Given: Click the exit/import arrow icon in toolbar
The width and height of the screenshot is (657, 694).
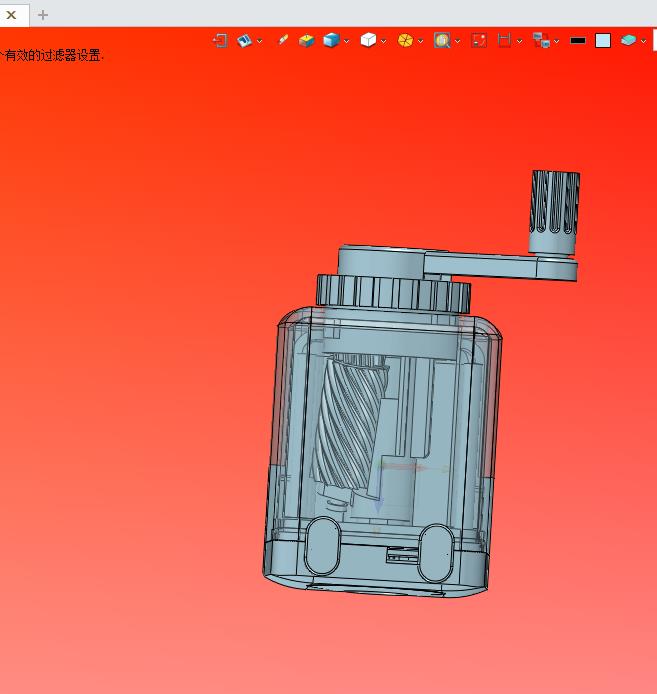Looking at the screenshot, I should pos(220,41).
